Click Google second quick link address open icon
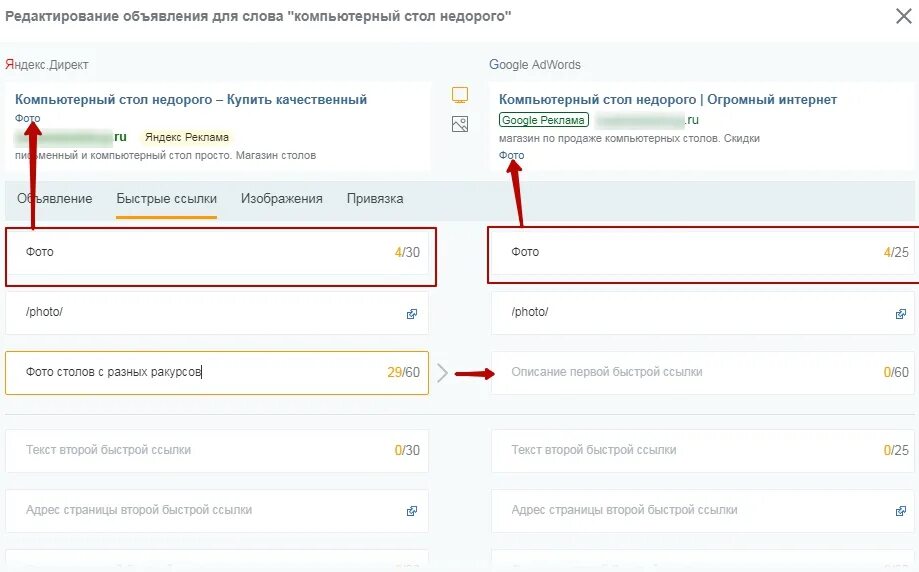The width and height of the screenshot is (919, 572). tap(901, 511)
